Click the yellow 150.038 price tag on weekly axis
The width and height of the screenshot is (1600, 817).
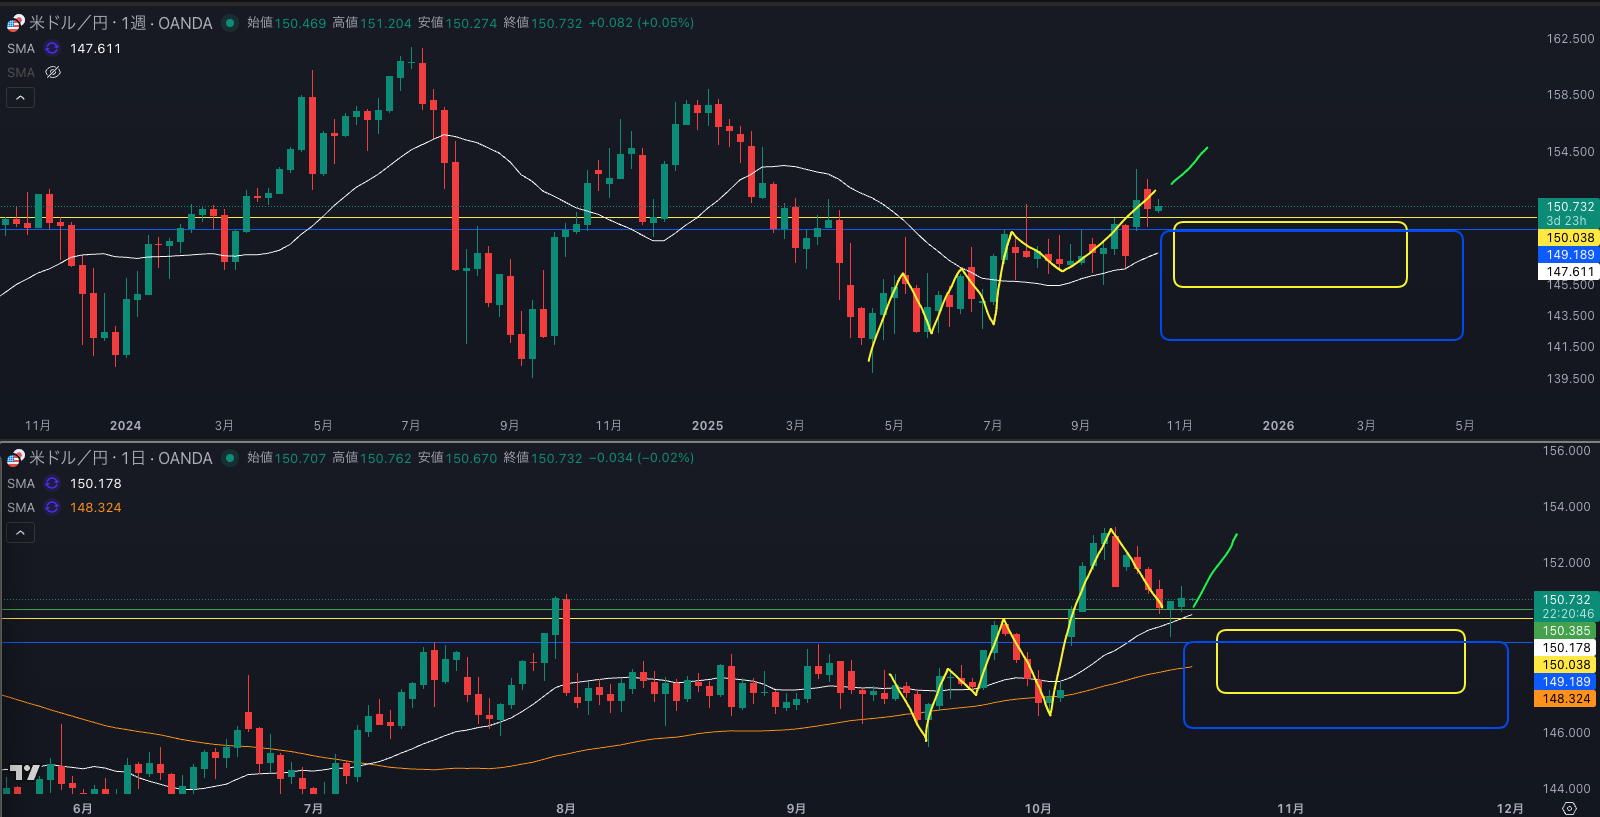pos(1569,238)
